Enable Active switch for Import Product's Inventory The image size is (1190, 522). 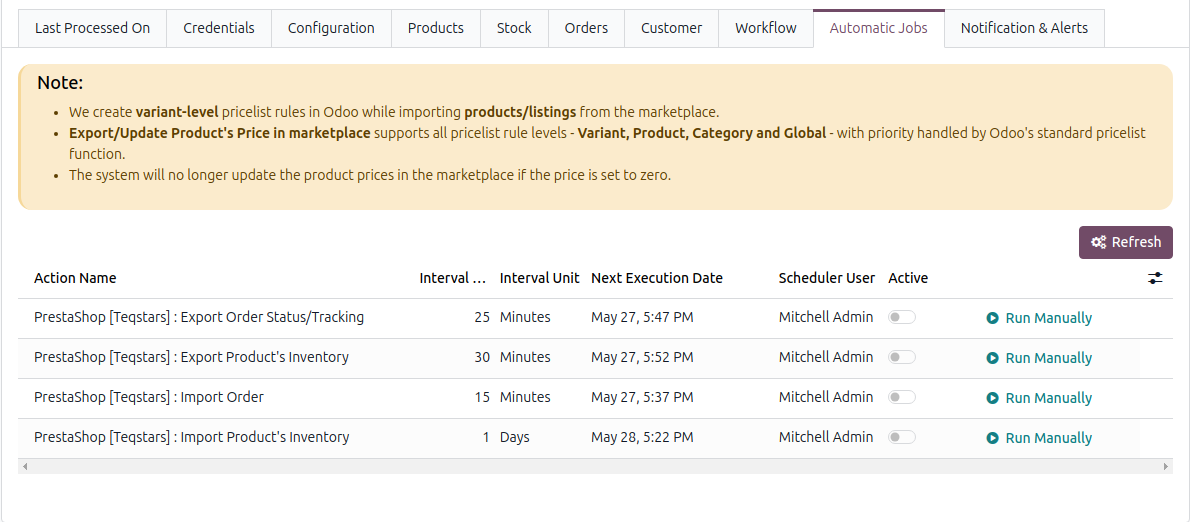(x=902, y=437)
